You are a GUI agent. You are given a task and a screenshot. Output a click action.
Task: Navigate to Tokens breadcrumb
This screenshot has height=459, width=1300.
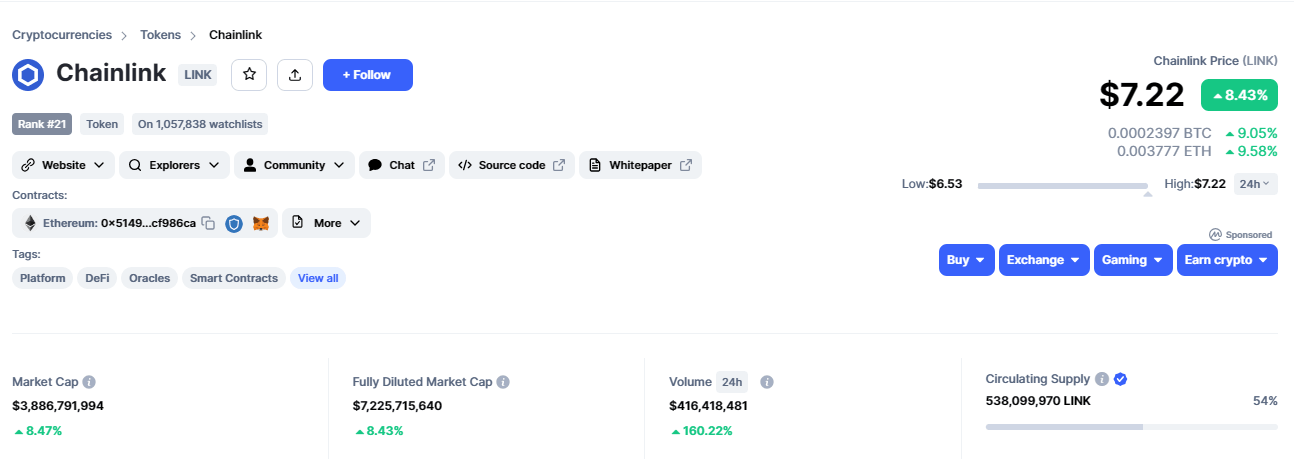[x=160, y=35]
